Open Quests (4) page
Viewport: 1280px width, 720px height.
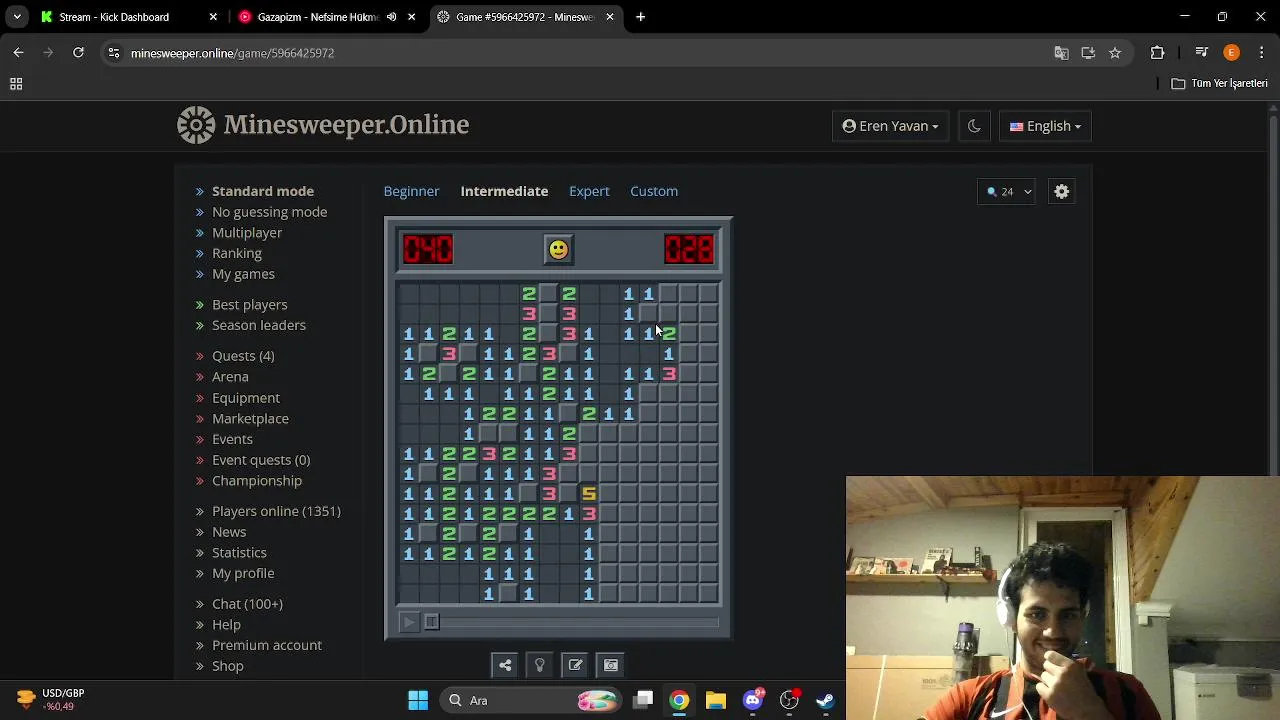(x=243, y=356)
